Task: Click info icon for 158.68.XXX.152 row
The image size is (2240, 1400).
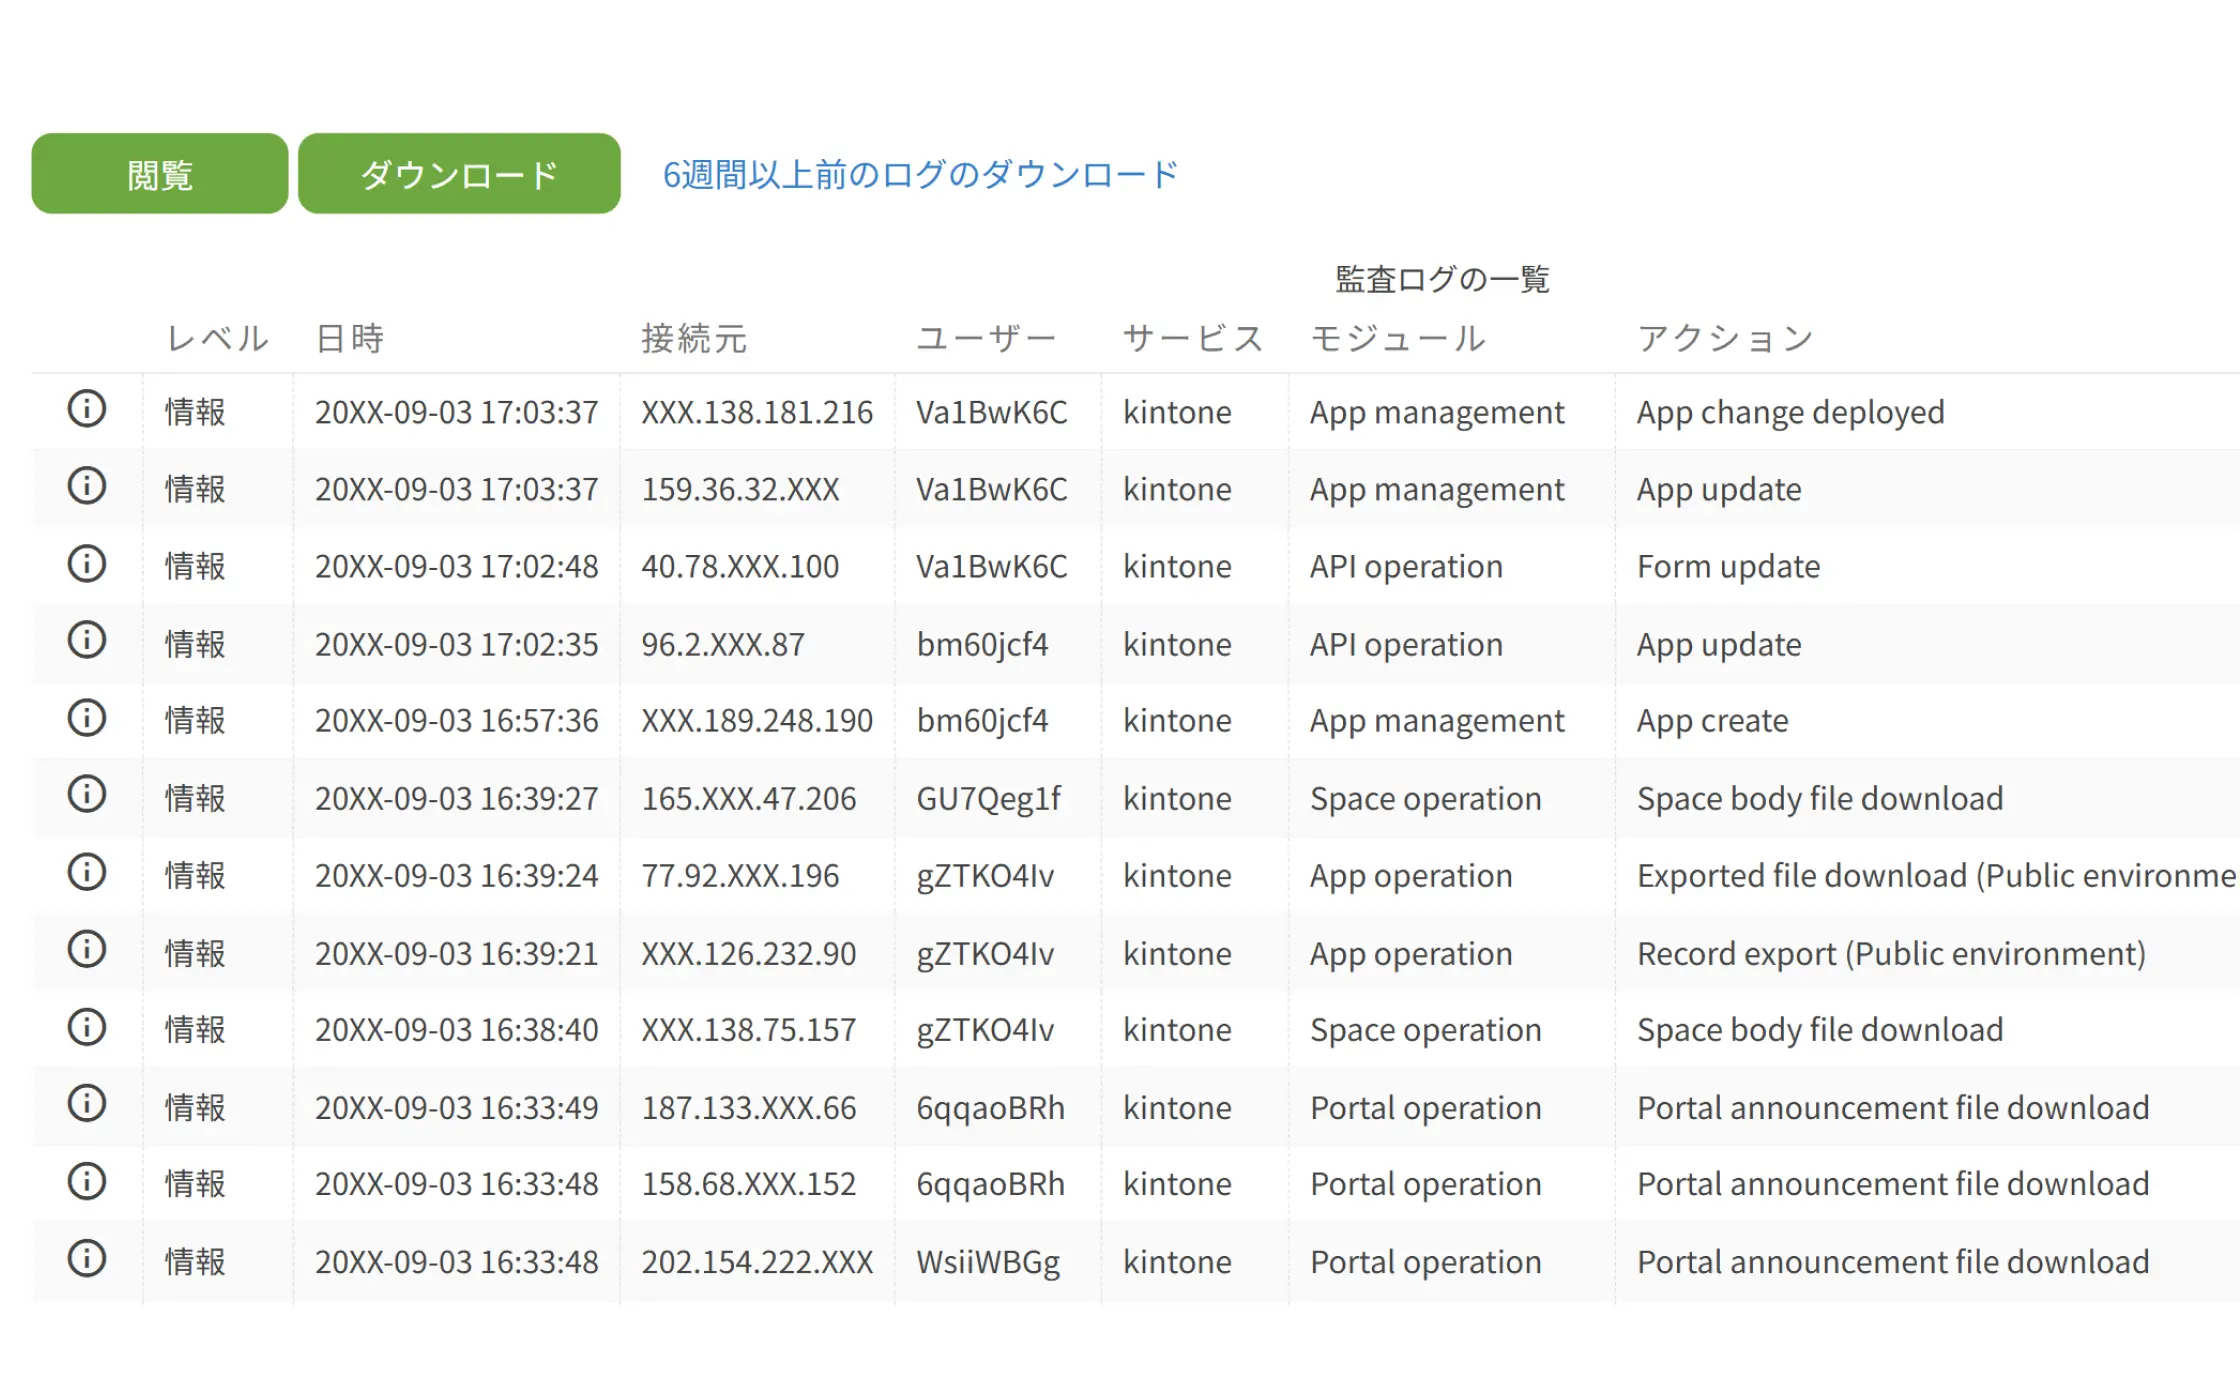Action: 87,1182
